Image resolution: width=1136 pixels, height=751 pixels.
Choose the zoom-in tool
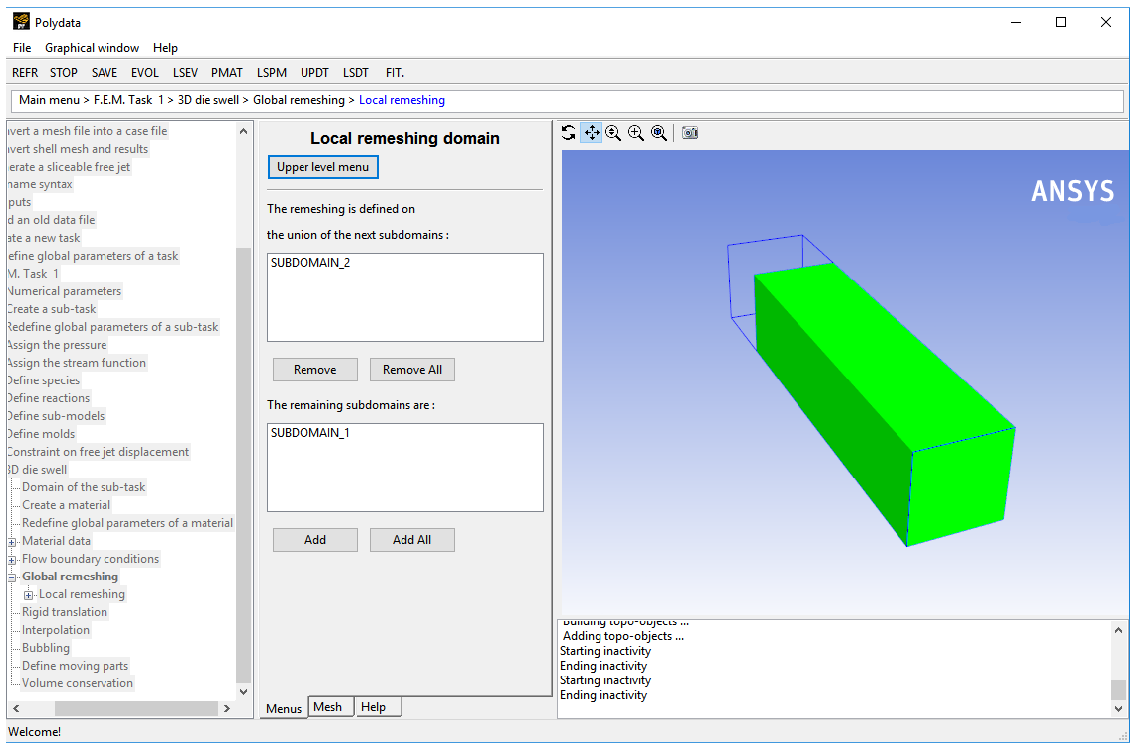(636, 132)
